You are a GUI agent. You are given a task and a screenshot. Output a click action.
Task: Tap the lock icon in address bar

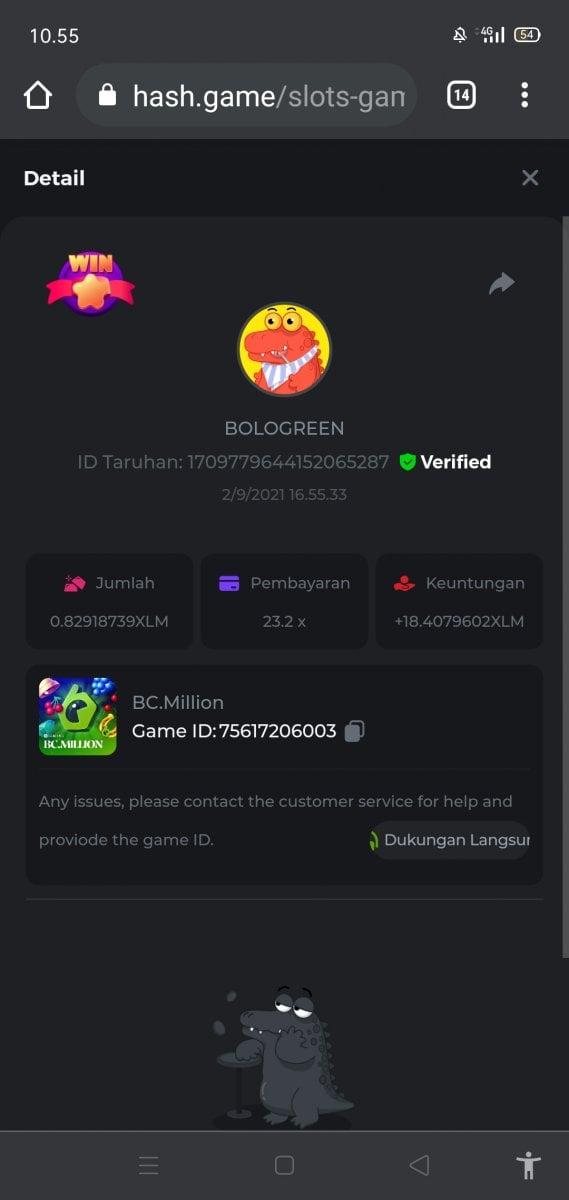107,95
